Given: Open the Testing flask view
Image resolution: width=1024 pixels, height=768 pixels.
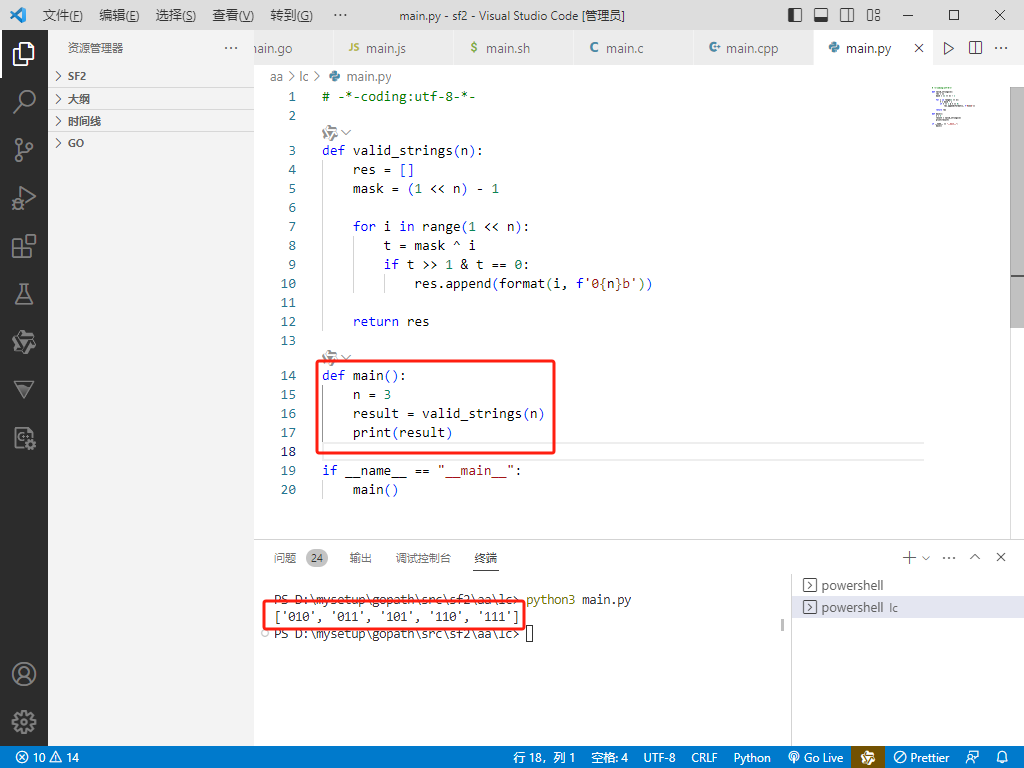Looking at the screenshot, I should point(24,294).
